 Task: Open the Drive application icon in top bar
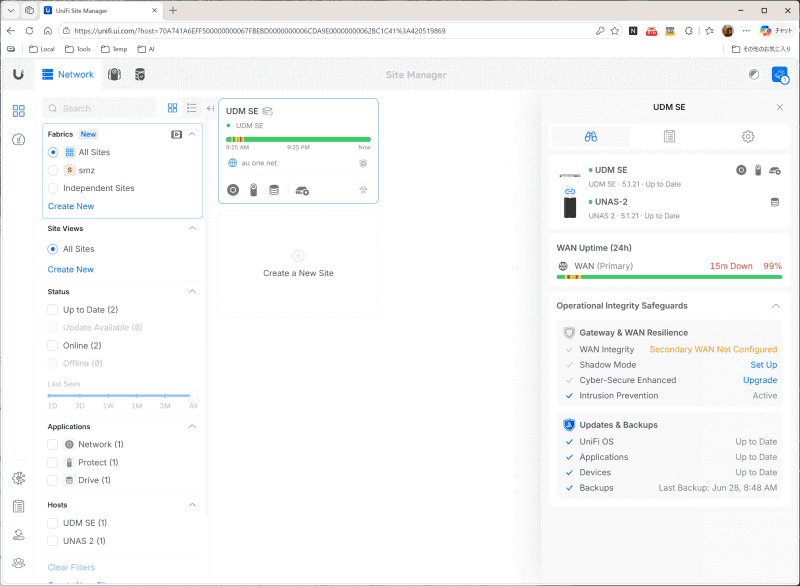(140, 74)
